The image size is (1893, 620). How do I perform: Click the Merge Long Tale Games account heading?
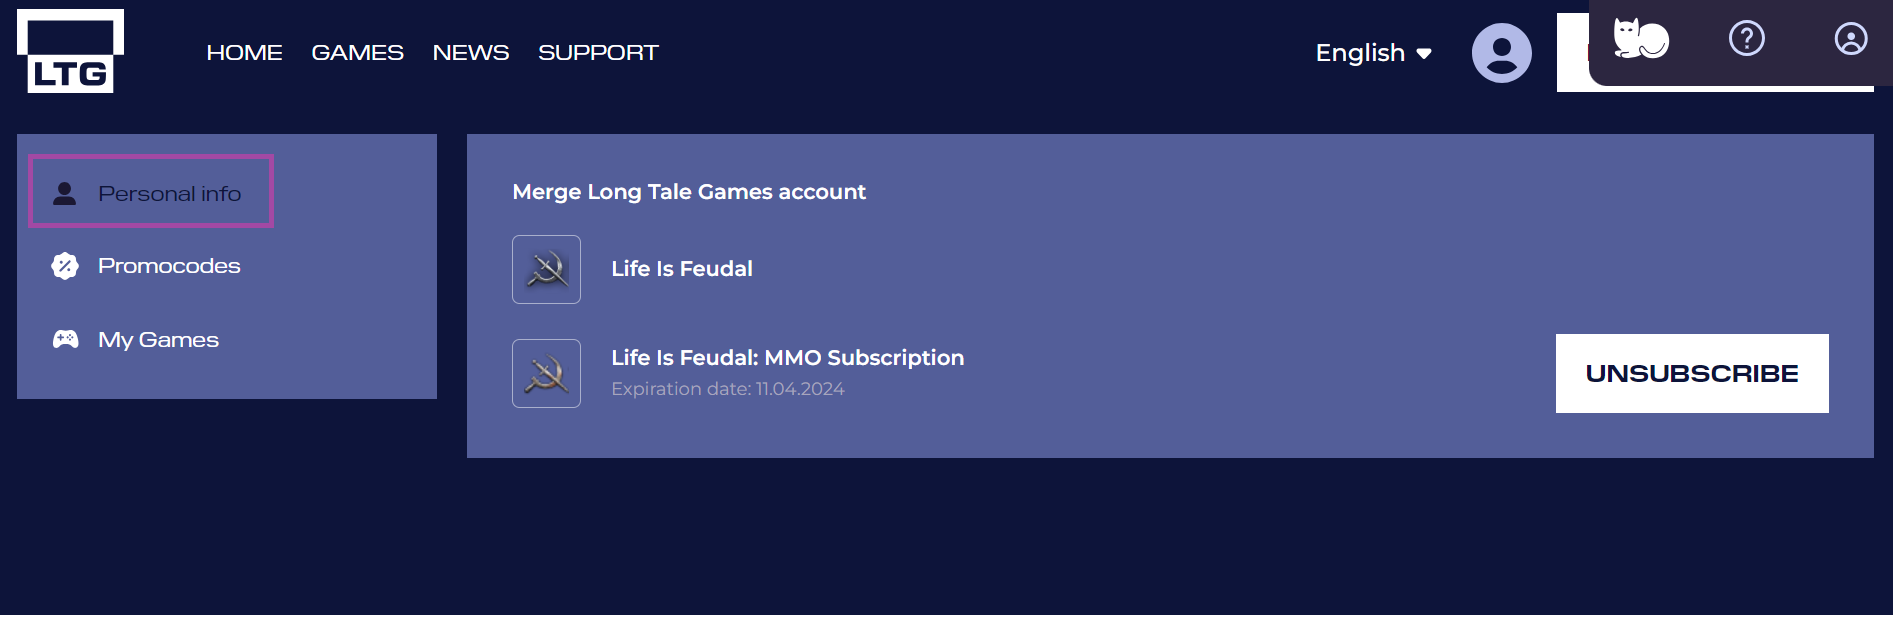click(x=689, y=192)
